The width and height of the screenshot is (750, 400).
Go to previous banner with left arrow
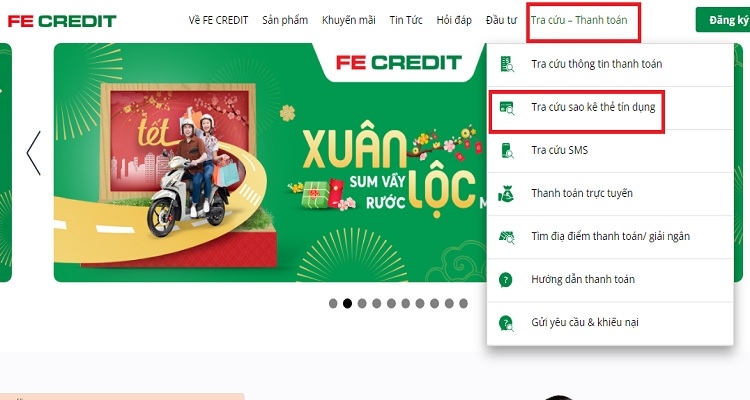pos(33,153)
